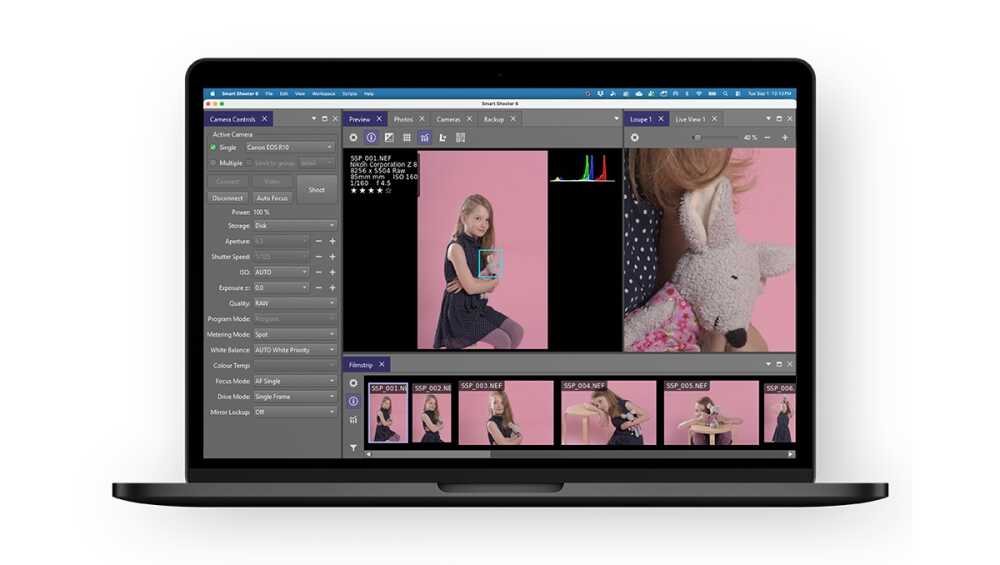
Task: Zoom in Loupe with plus icon
Action: pos(785,138)
